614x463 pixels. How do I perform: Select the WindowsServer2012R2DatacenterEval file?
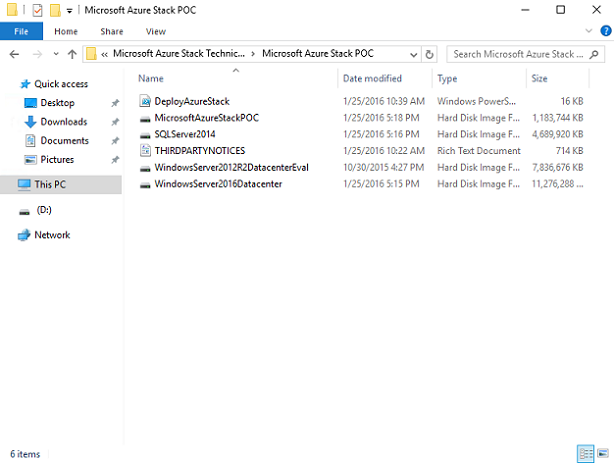coord(231,168)
